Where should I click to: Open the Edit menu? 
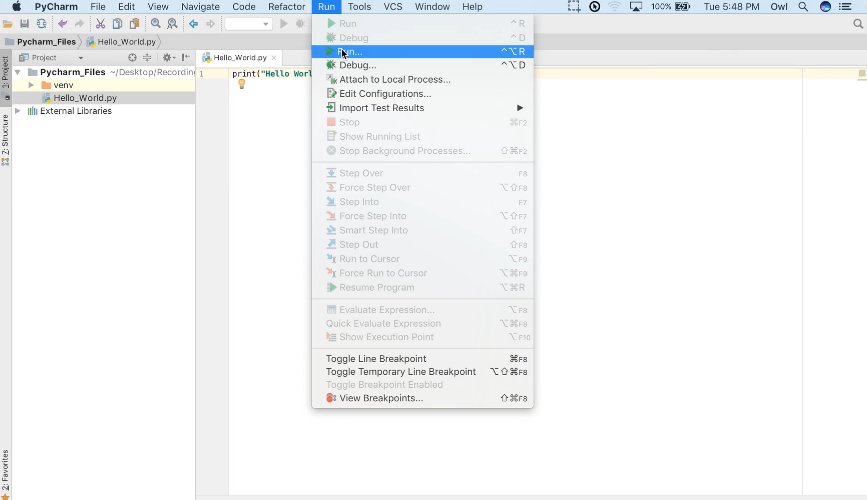[x=126, y=7]
